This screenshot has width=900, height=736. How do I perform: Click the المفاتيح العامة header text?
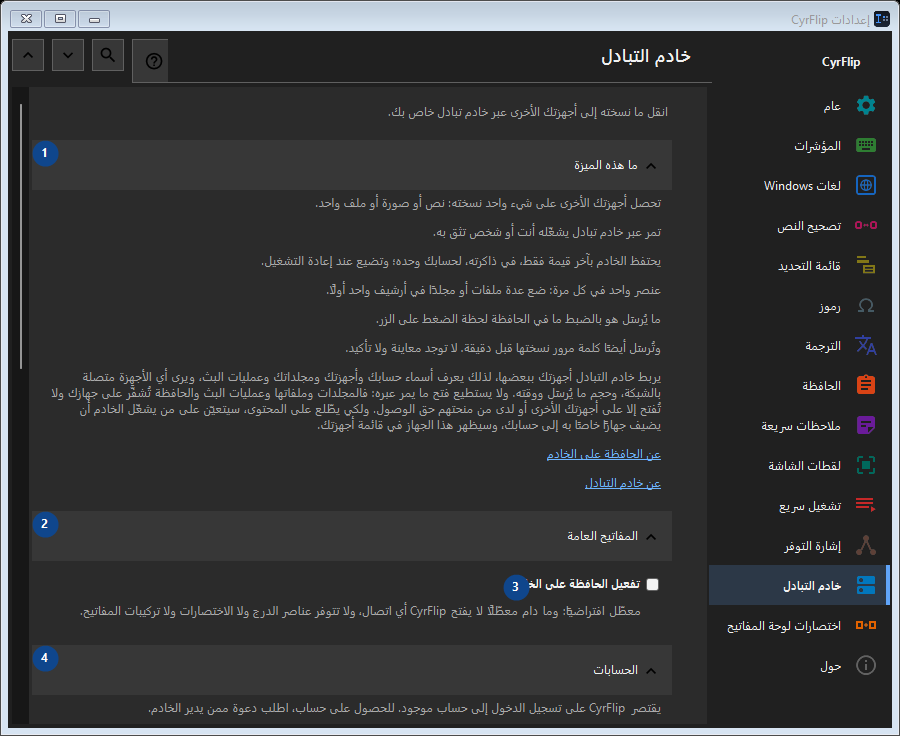(x=602, y=536)
